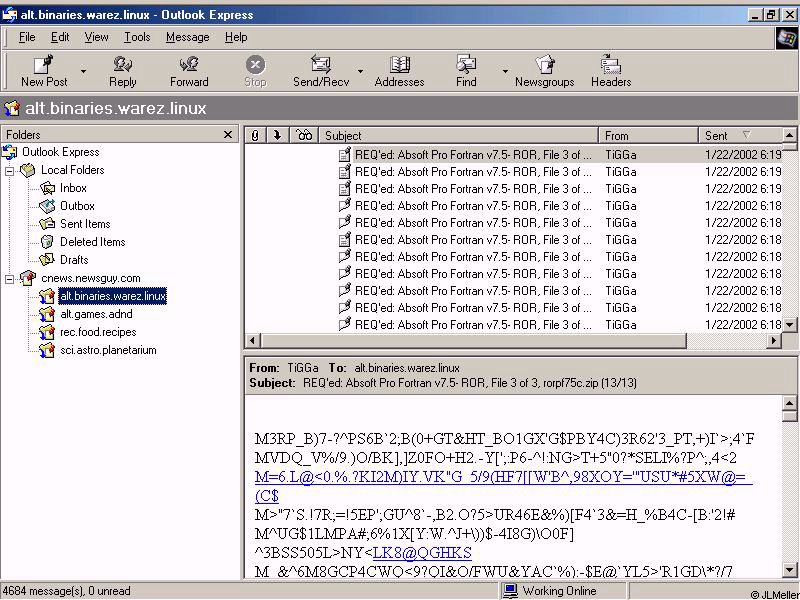Select the rec.food.recipes newsgroup
Screen dimensions: 800x600
(98, 332)
